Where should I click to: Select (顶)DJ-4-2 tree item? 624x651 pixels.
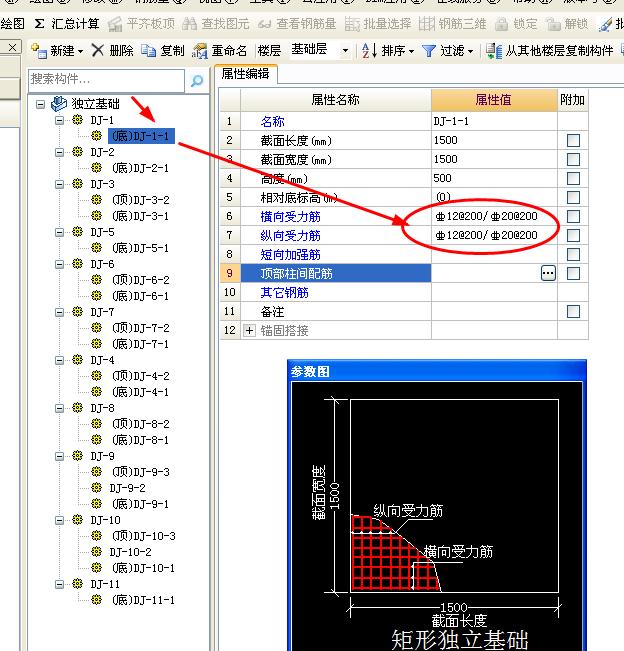tap(140, 375)
